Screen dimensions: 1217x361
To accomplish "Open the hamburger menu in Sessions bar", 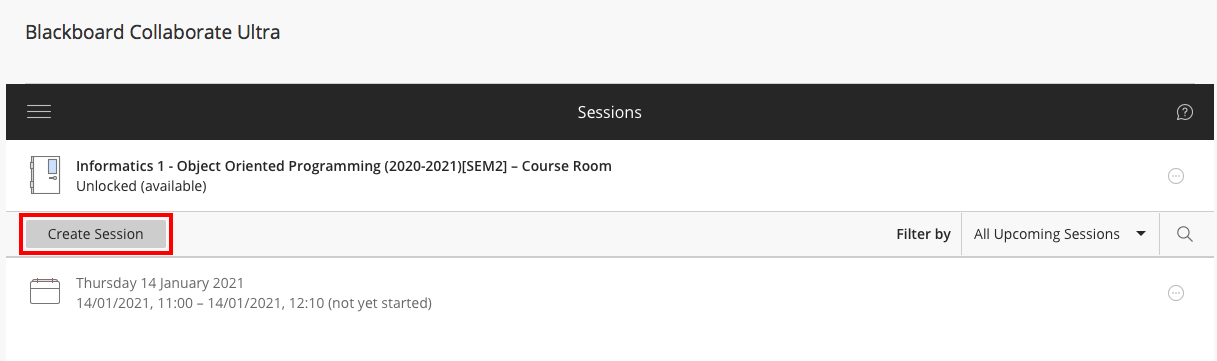I will click(39, 112).
